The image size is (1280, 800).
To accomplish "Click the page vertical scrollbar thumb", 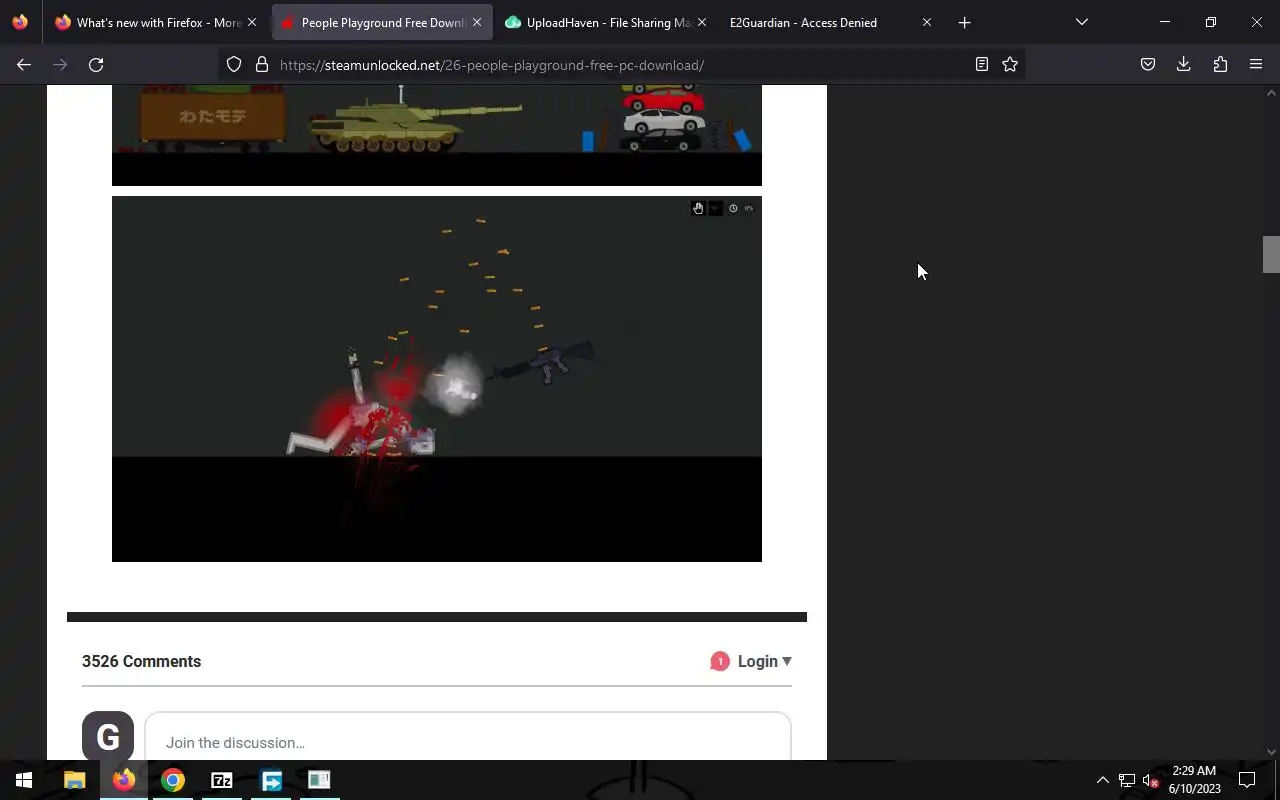I will [x=1271, y=254].
